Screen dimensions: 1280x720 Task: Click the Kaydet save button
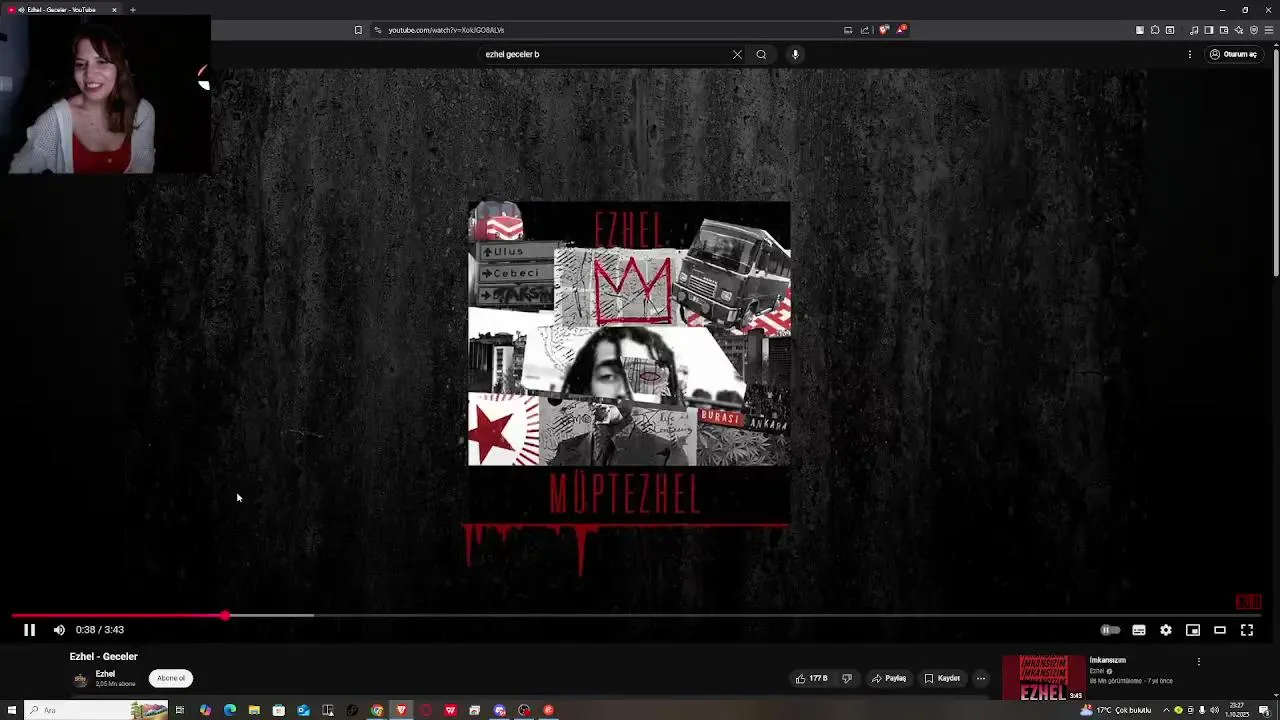point(942,678)
